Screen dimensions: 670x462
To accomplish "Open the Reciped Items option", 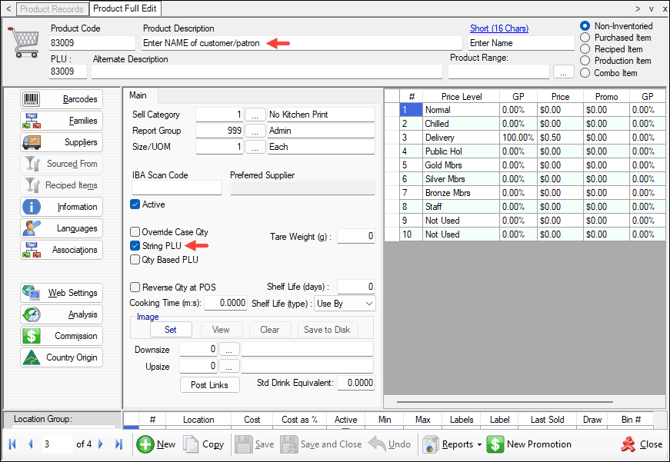I will pyautogui.click(x=62, y=185).
